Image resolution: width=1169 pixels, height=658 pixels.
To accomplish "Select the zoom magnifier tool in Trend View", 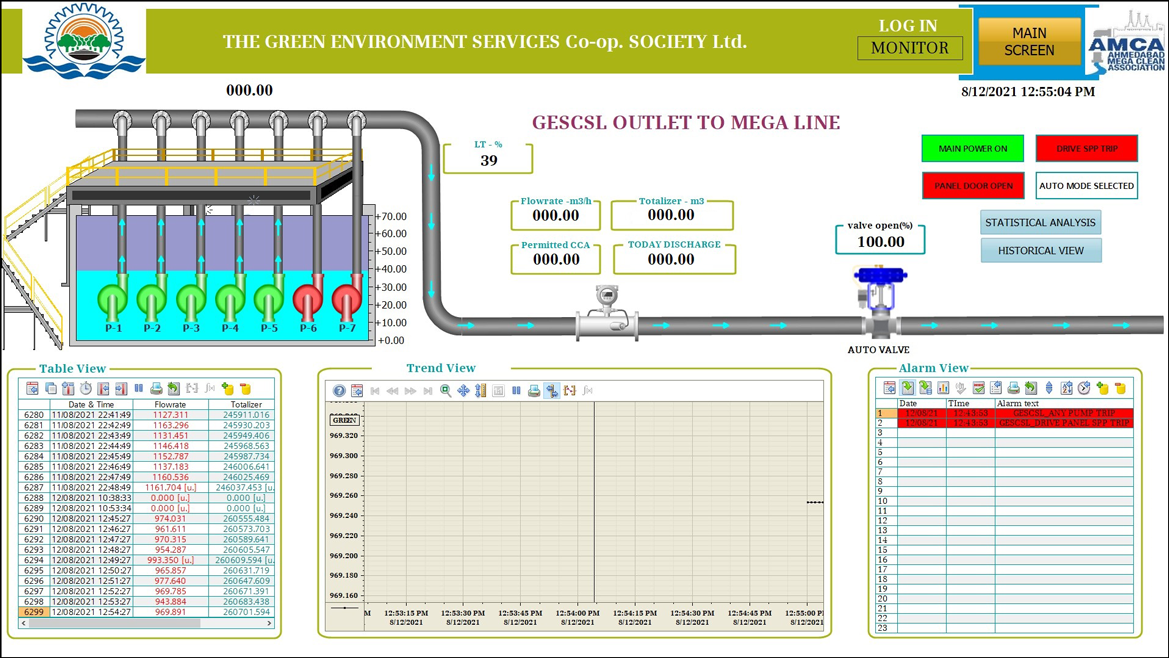I will [x=446, y=391].
